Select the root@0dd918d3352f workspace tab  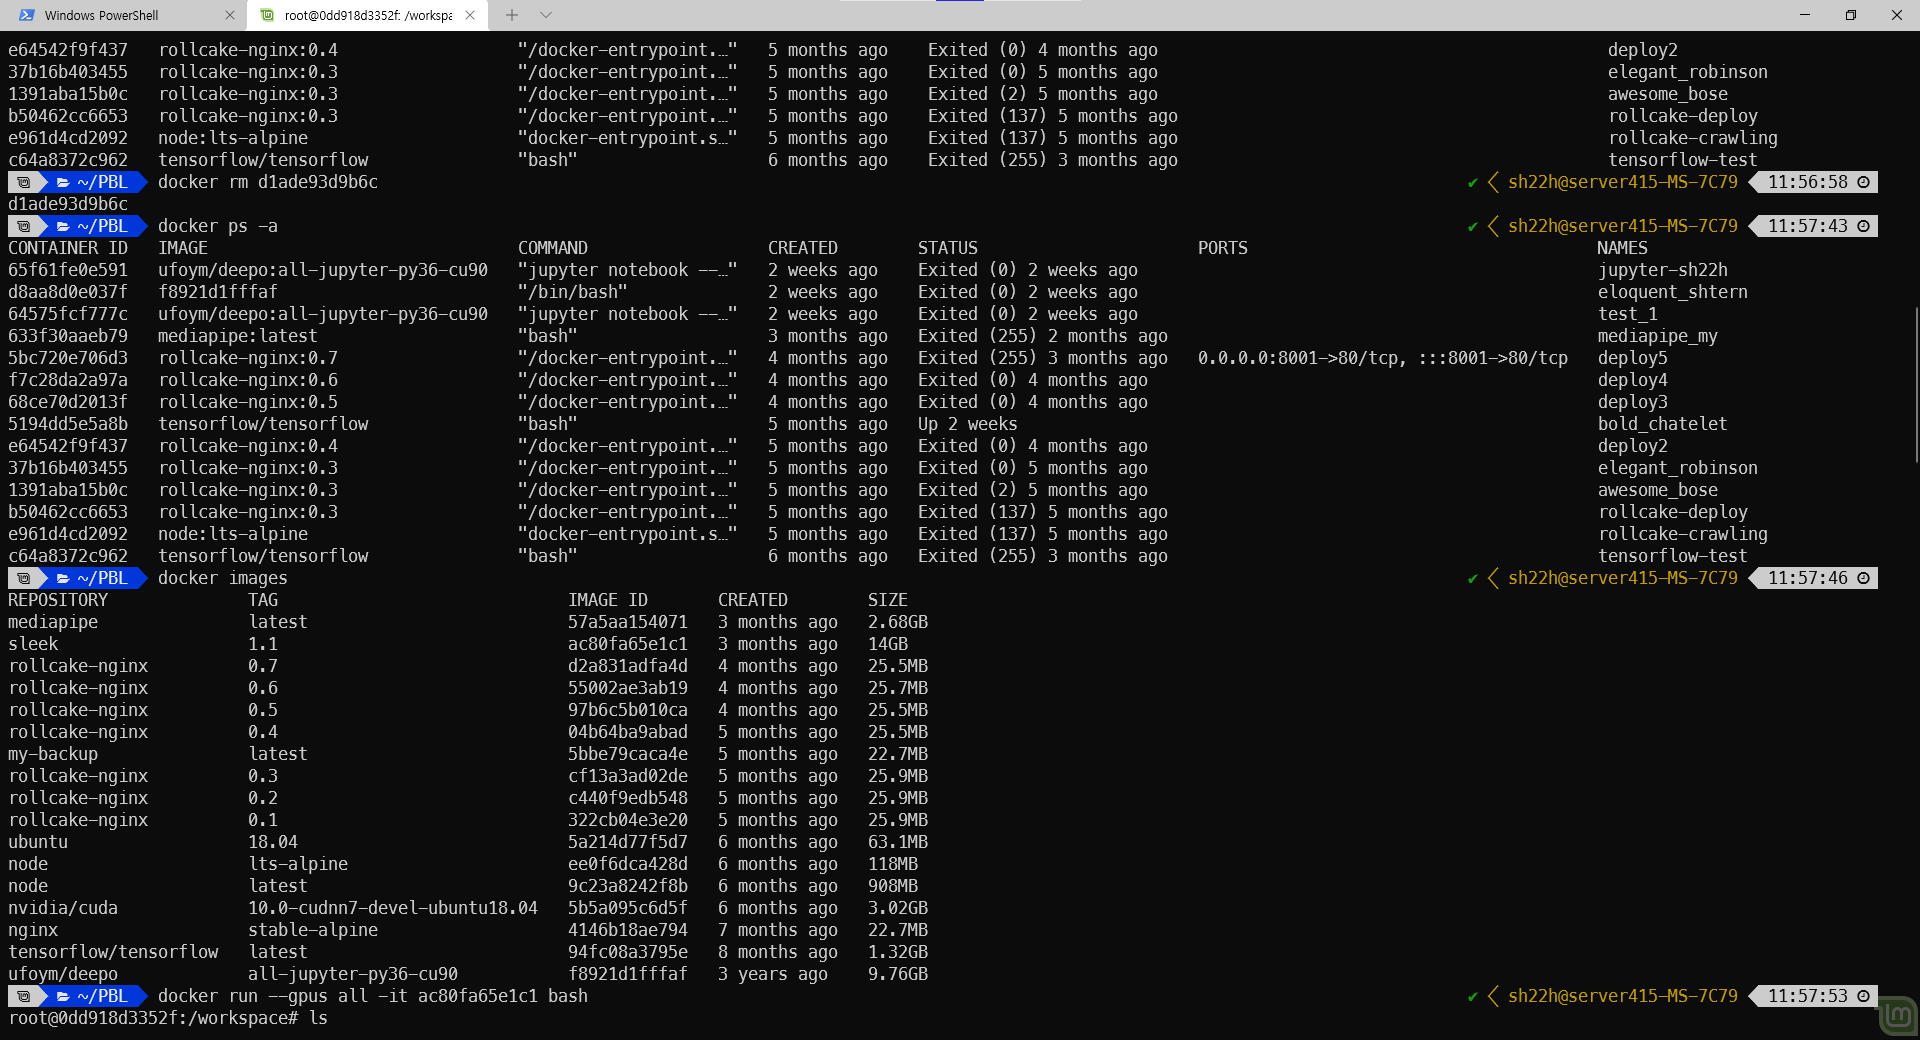[x=368, y=15]
